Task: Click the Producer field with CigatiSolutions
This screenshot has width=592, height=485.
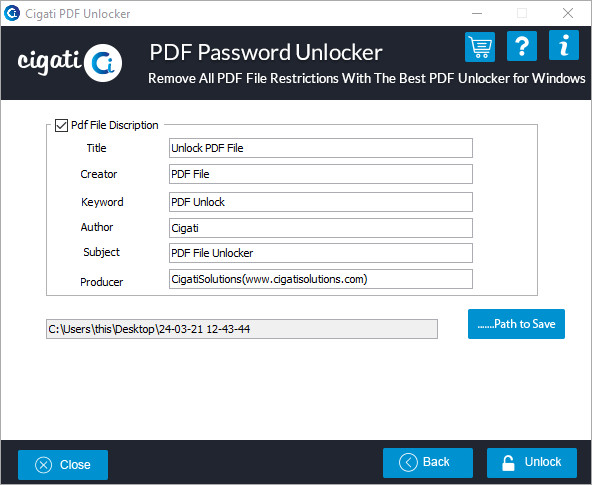Action: click(321, 279)
